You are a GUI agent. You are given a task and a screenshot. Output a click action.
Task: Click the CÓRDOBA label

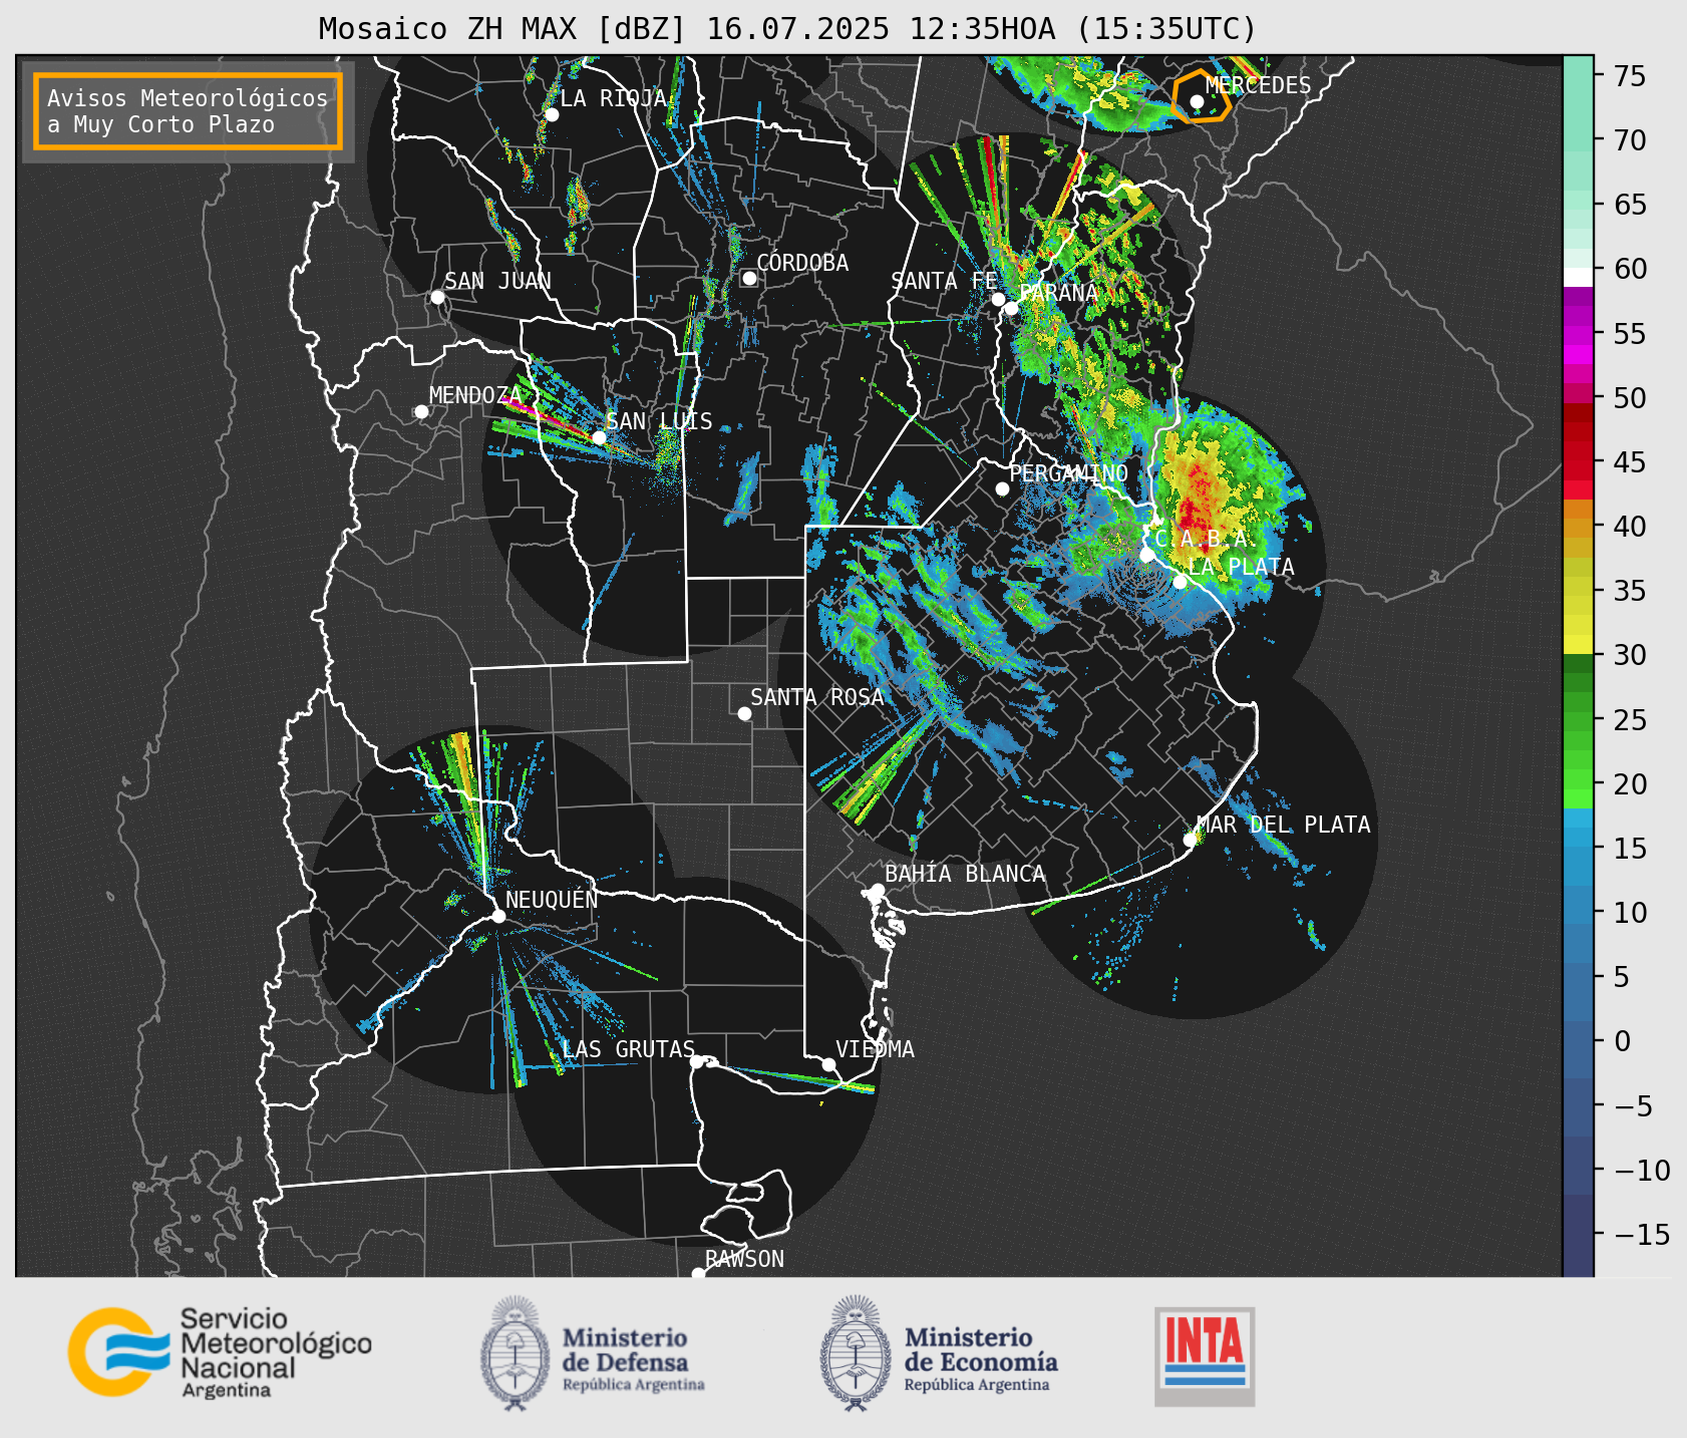click(802, 263)
